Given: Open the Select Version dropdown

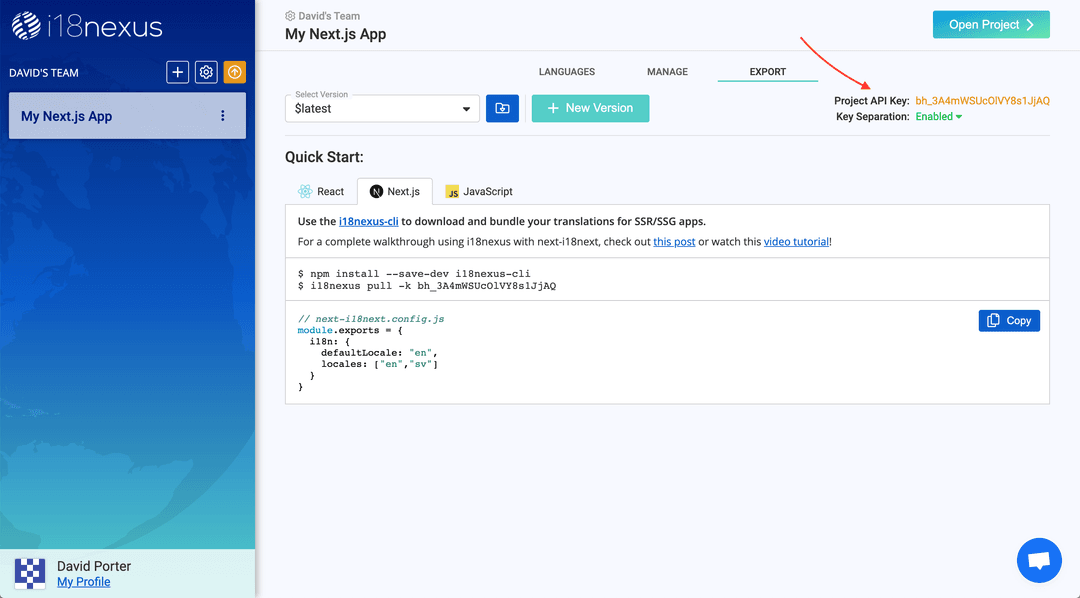Looking at the screenshot, I should tap(381, 107).
